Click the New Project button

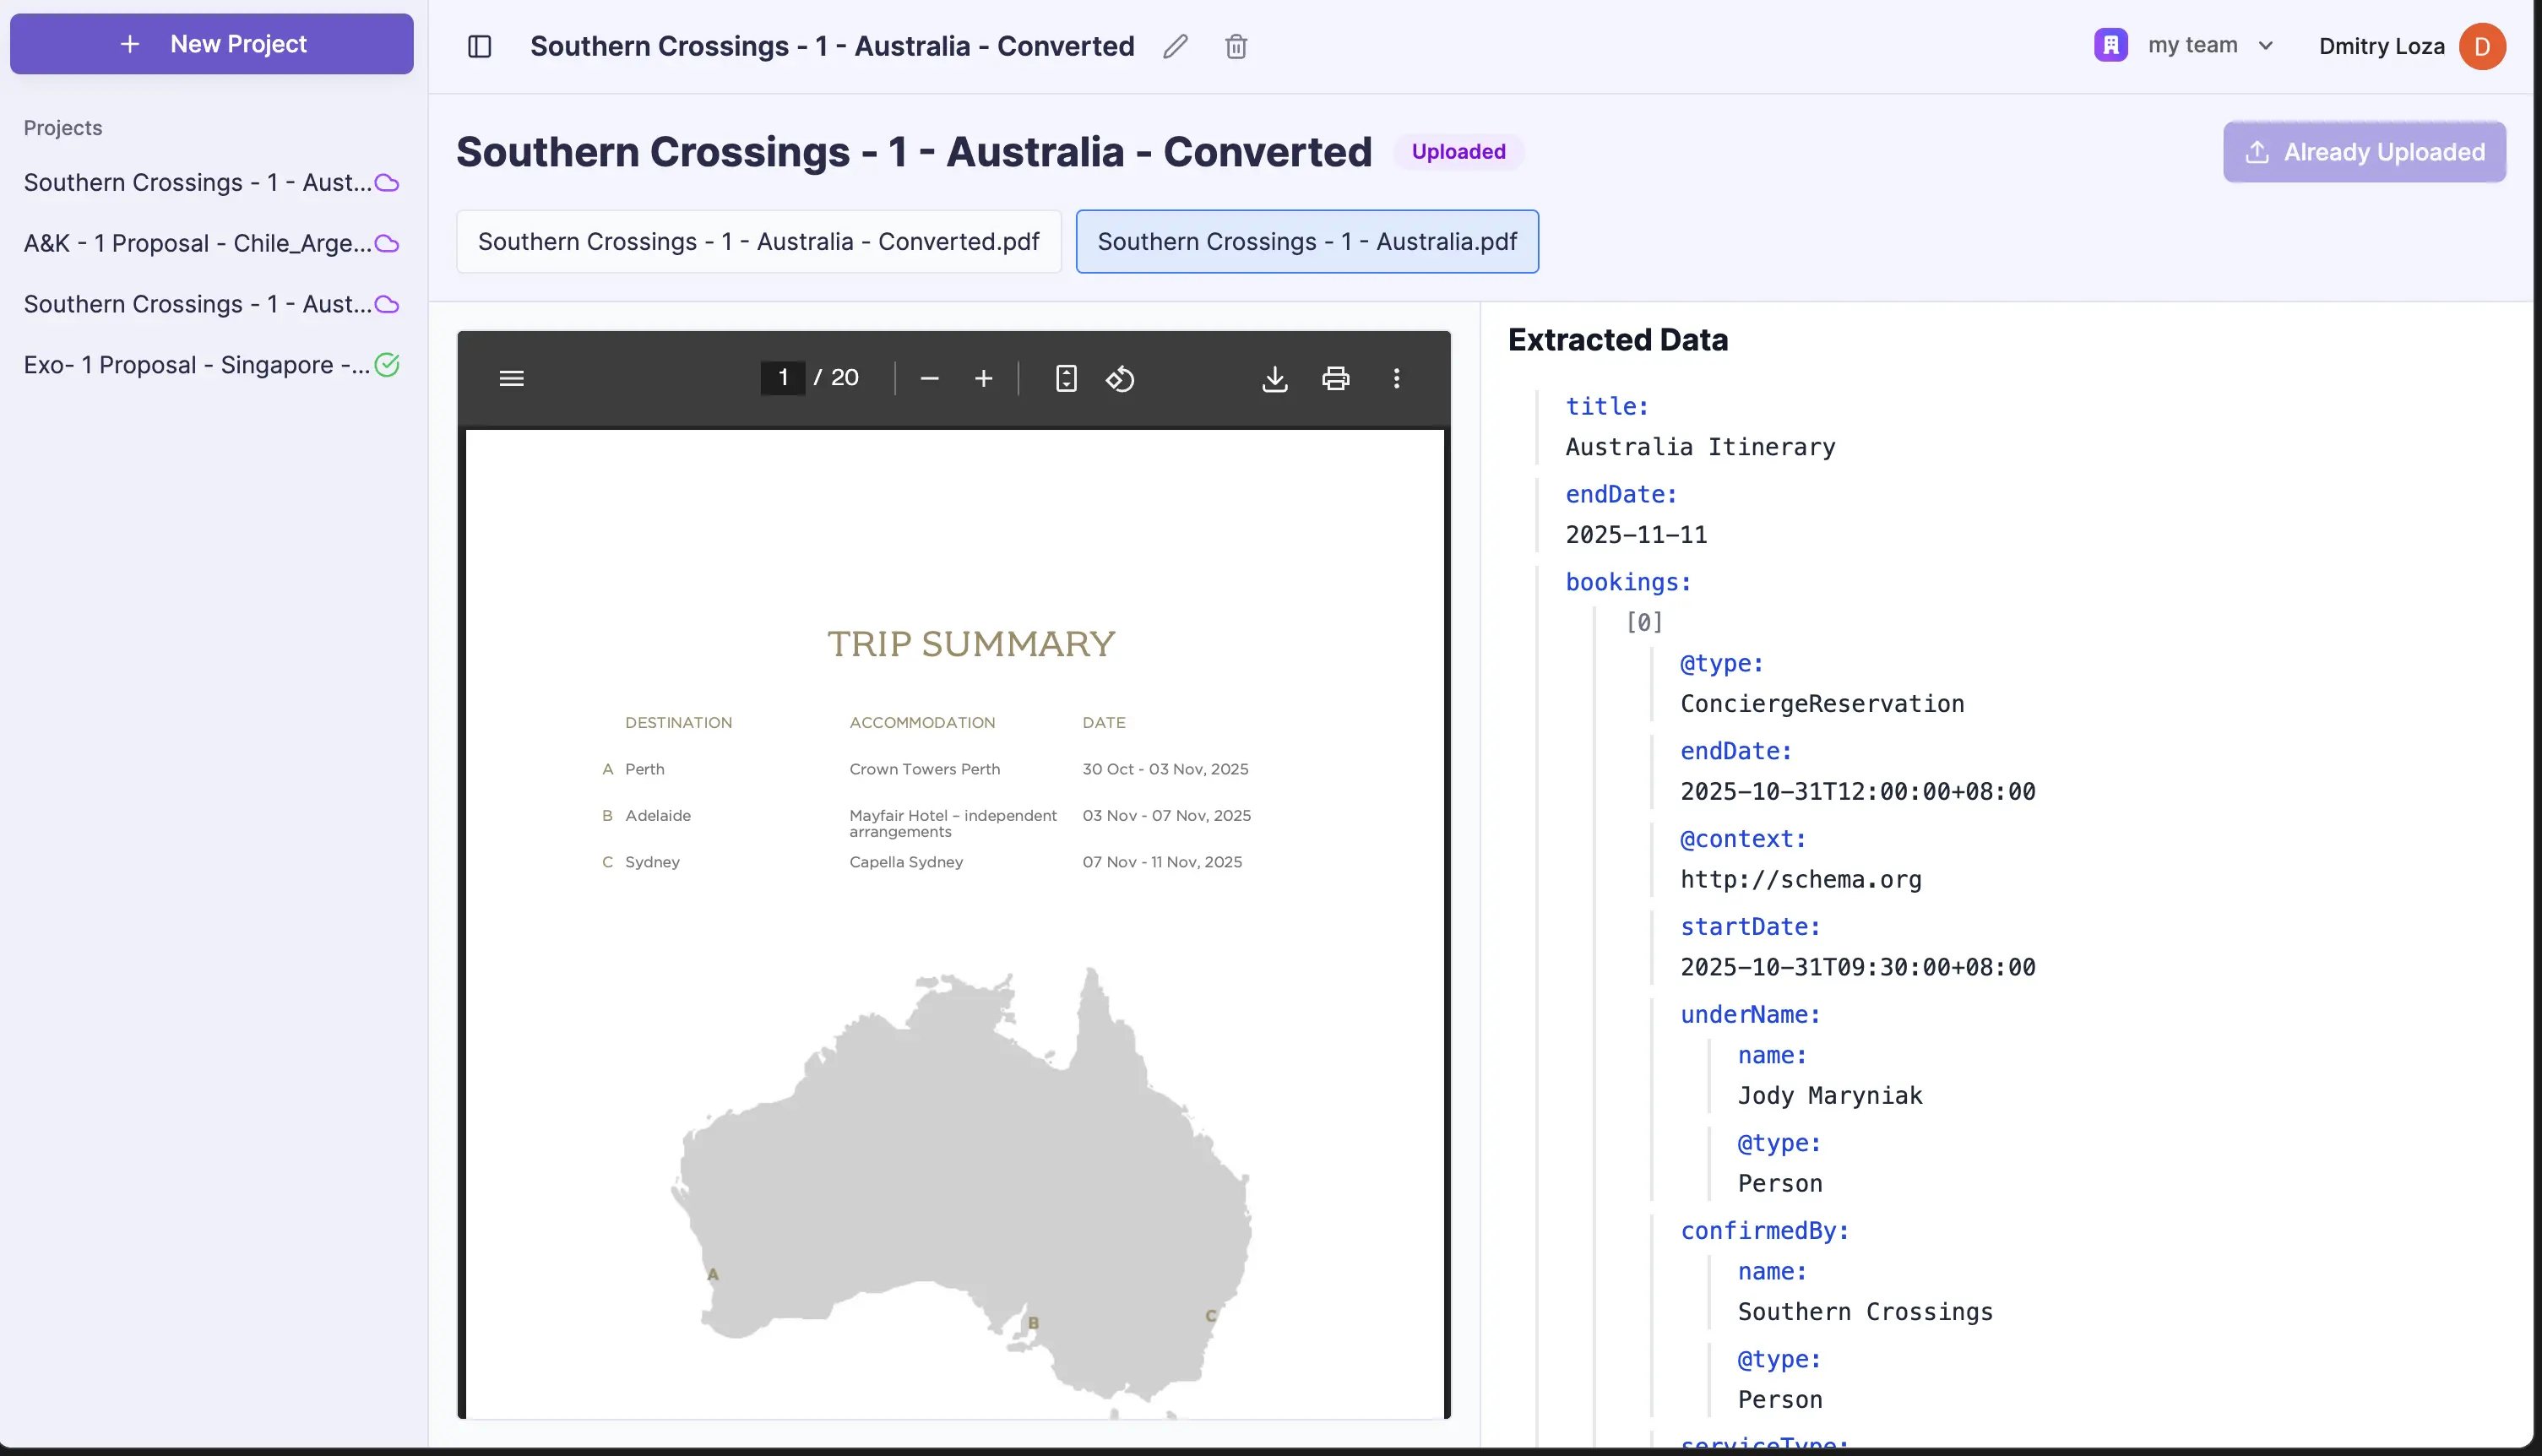coord(211,44)
